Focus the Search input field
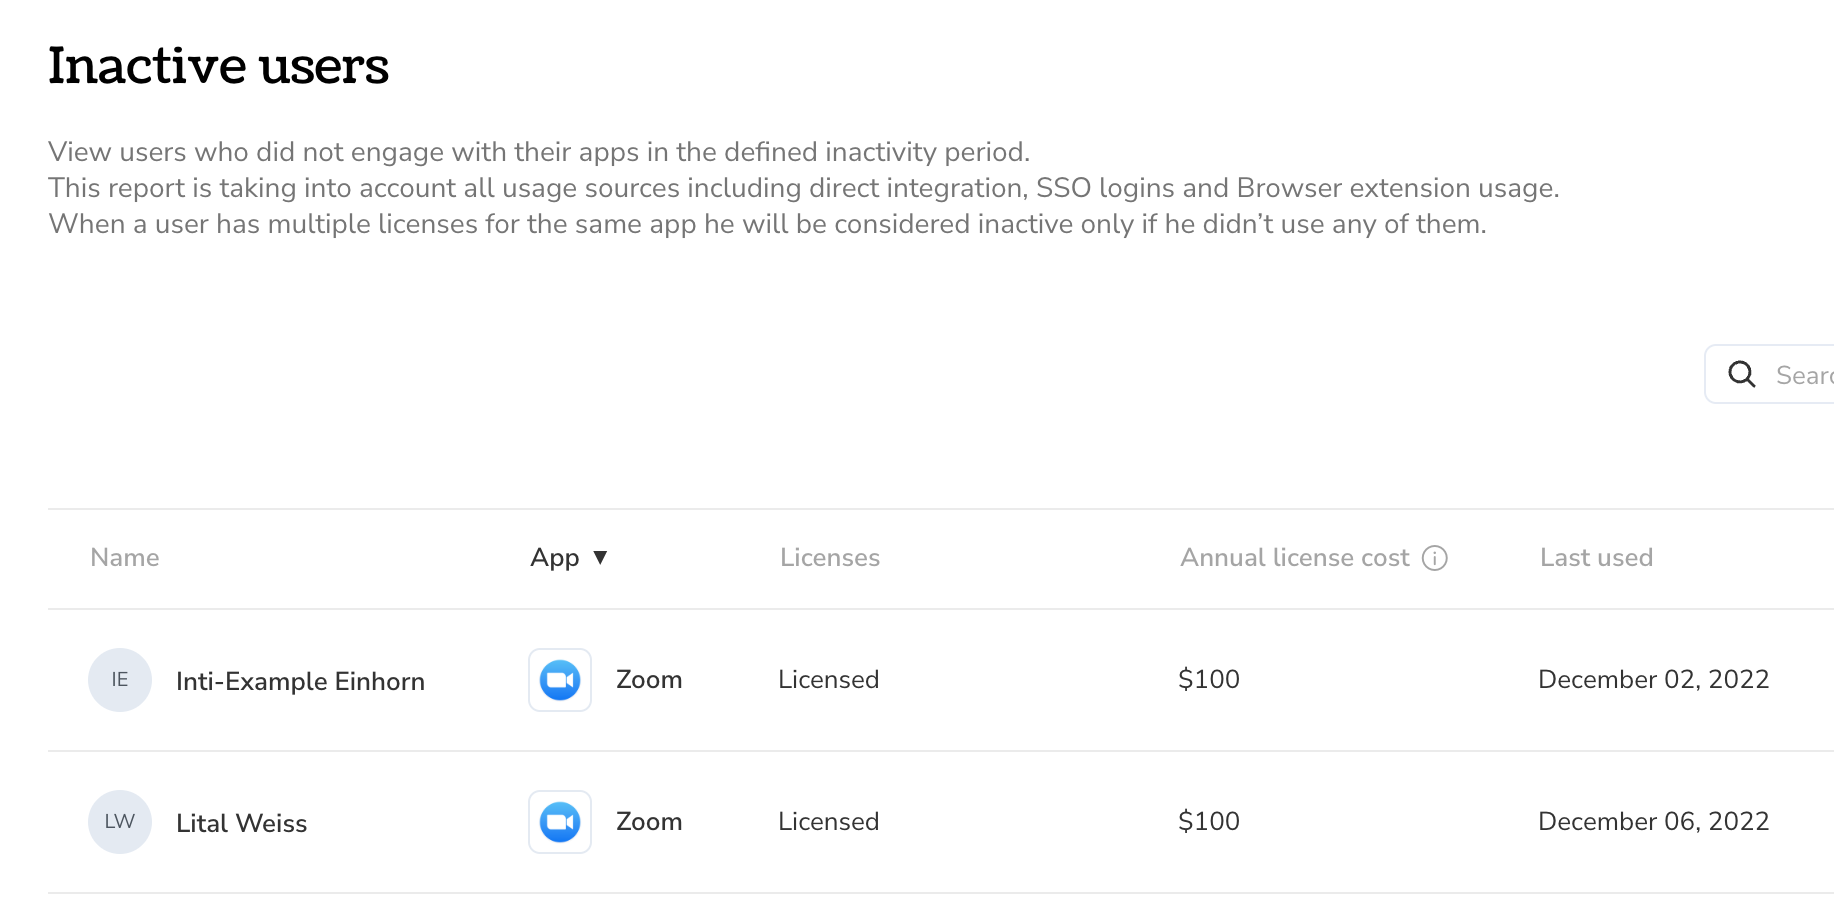The width and height of the screenshot is (1834, 916). click(x=1770, y=374)
